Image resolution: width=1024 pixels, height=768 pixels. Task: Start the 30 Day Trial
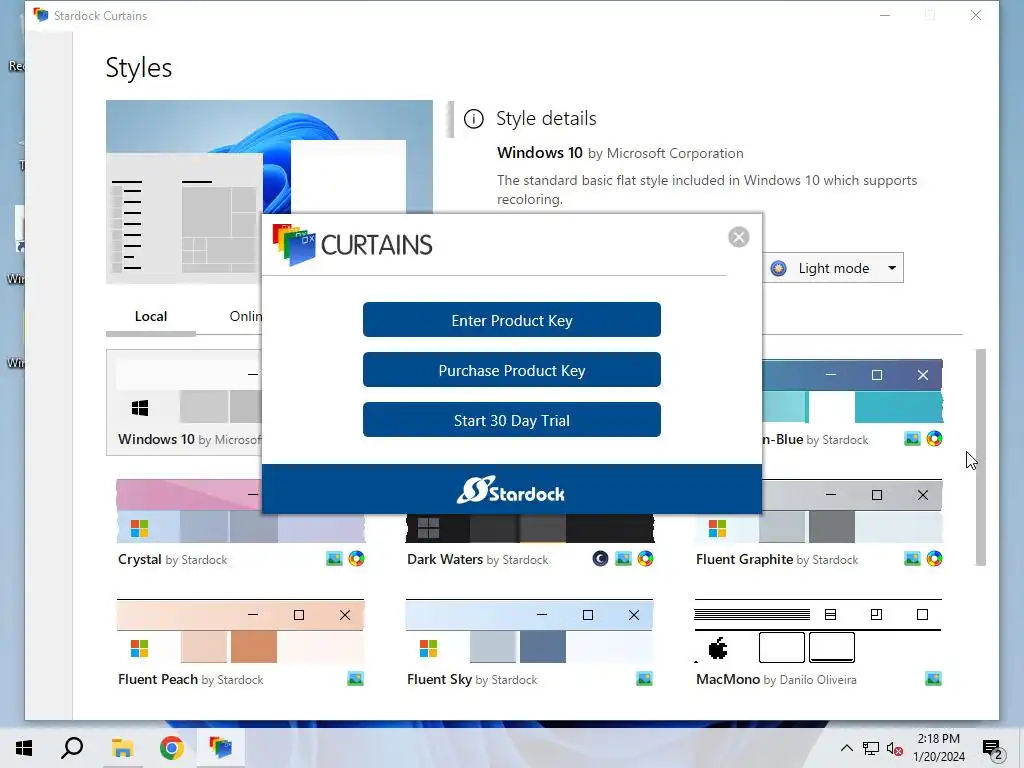(511, 420)
